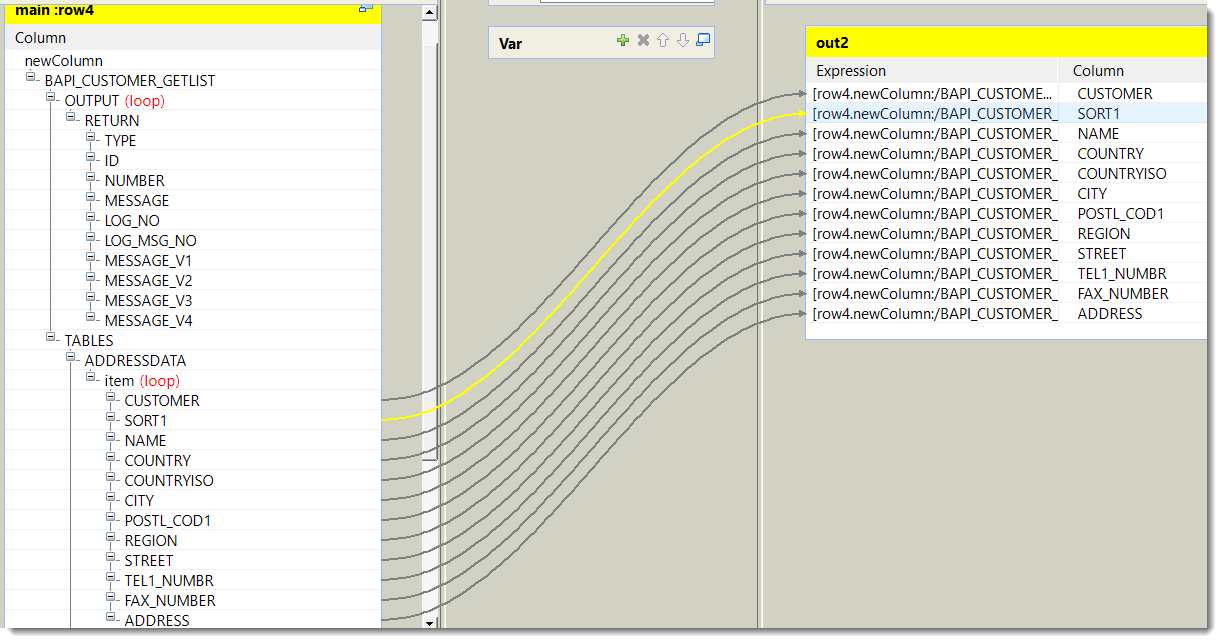The image size is (1222, 643).
Task: Select the LOG_MSG_NO element
Action: point(150,240)
